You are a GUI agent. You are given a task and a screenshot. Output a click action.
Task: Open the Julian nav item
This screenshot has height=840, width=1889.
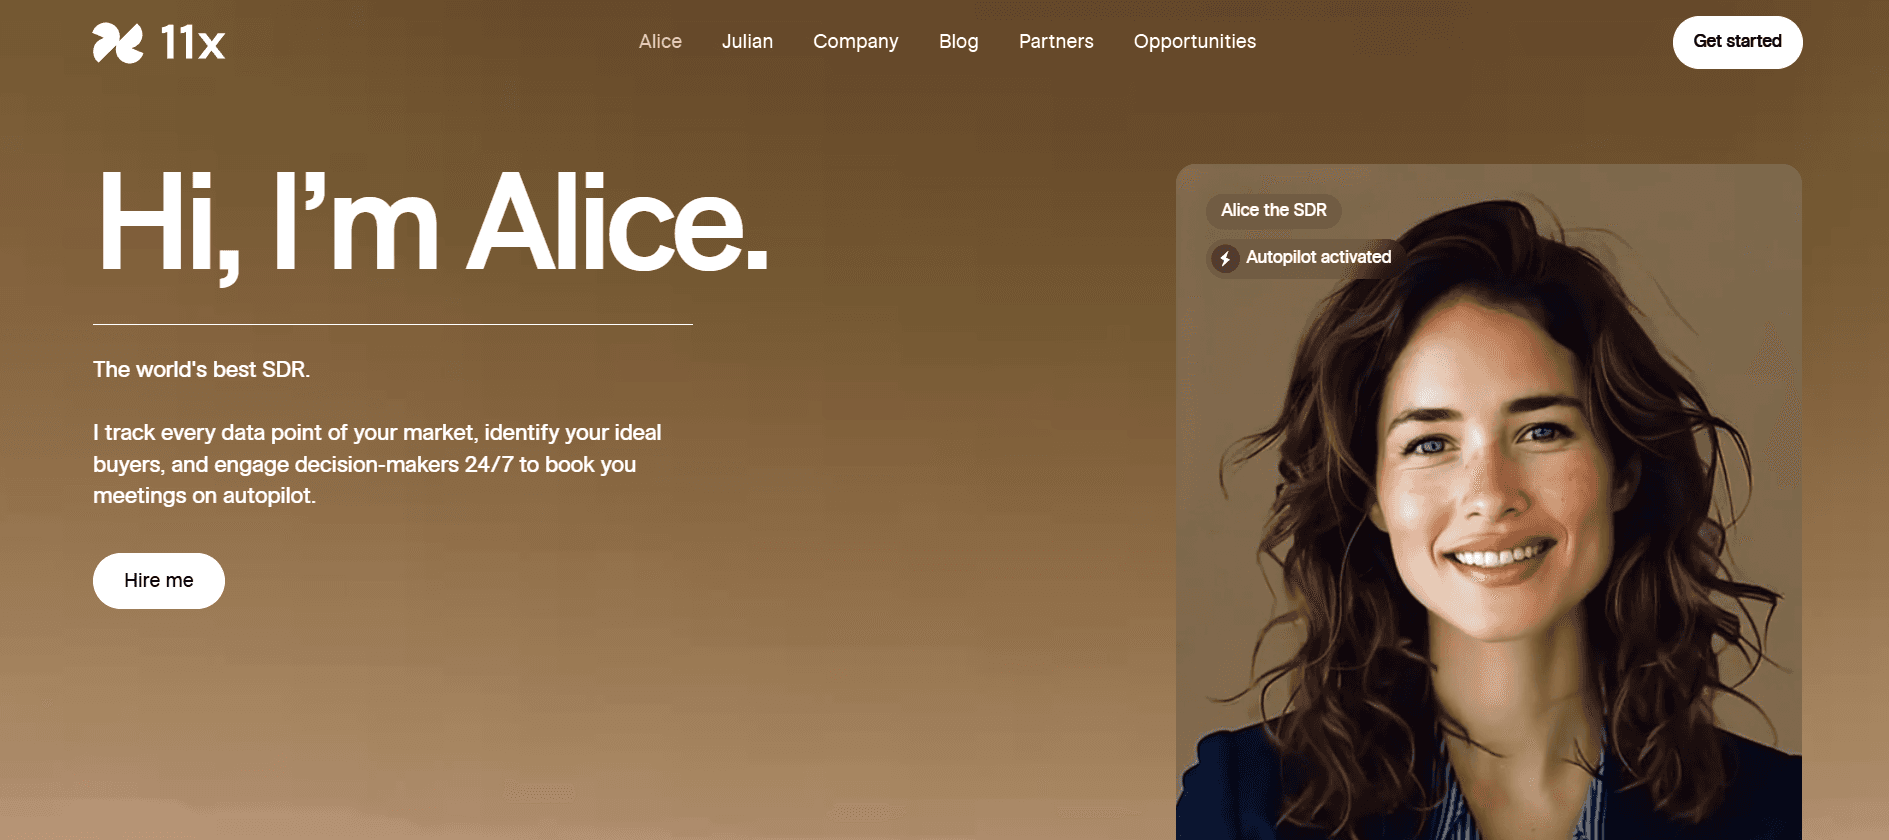coord(747,41)
